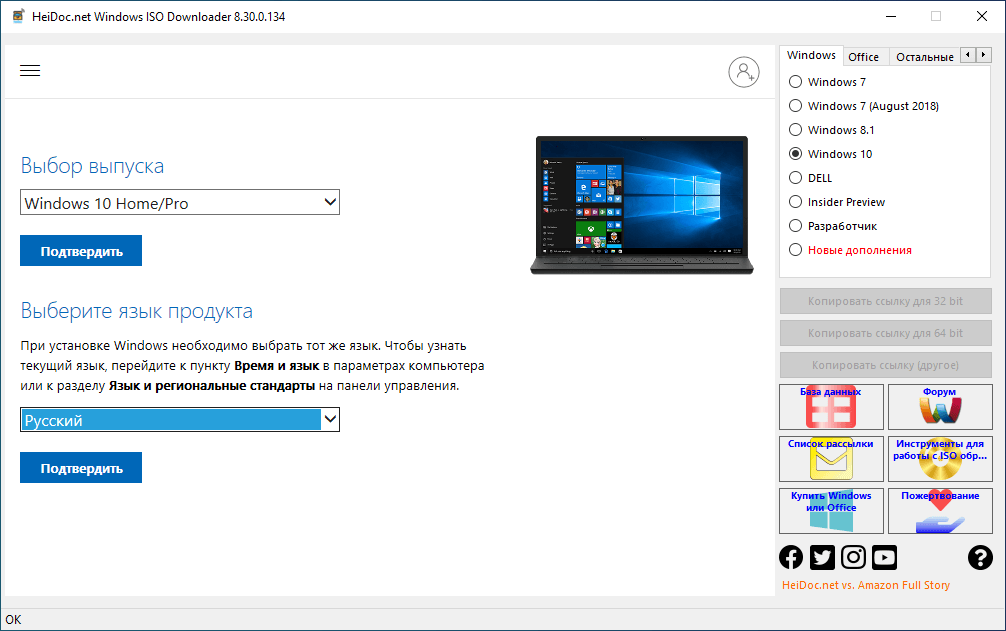Open Купить Windows или Office tile
1006x631 pixels.
[831, 510]
